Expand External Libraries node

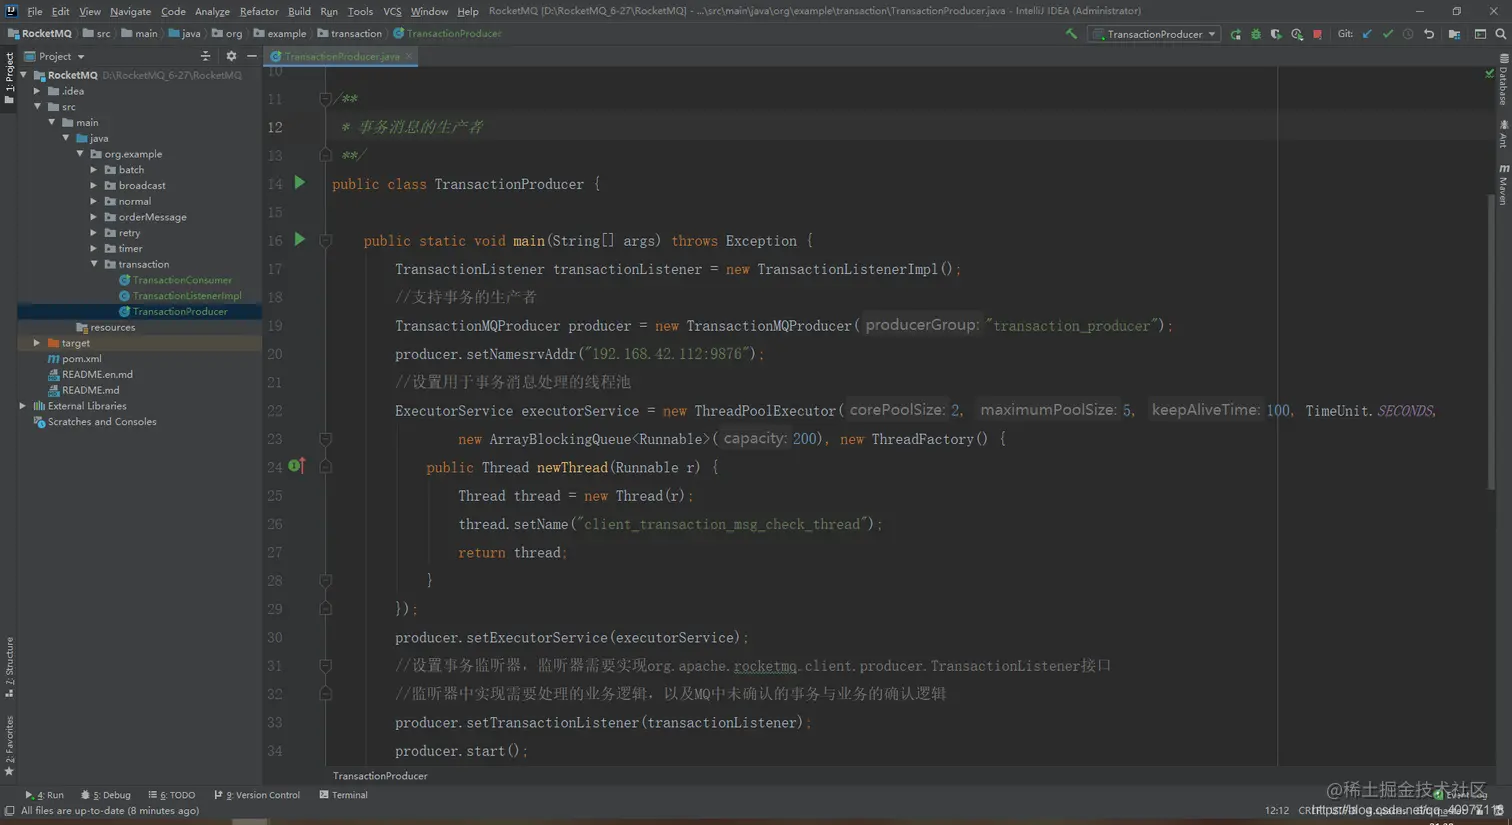click(x=24, y=406)
